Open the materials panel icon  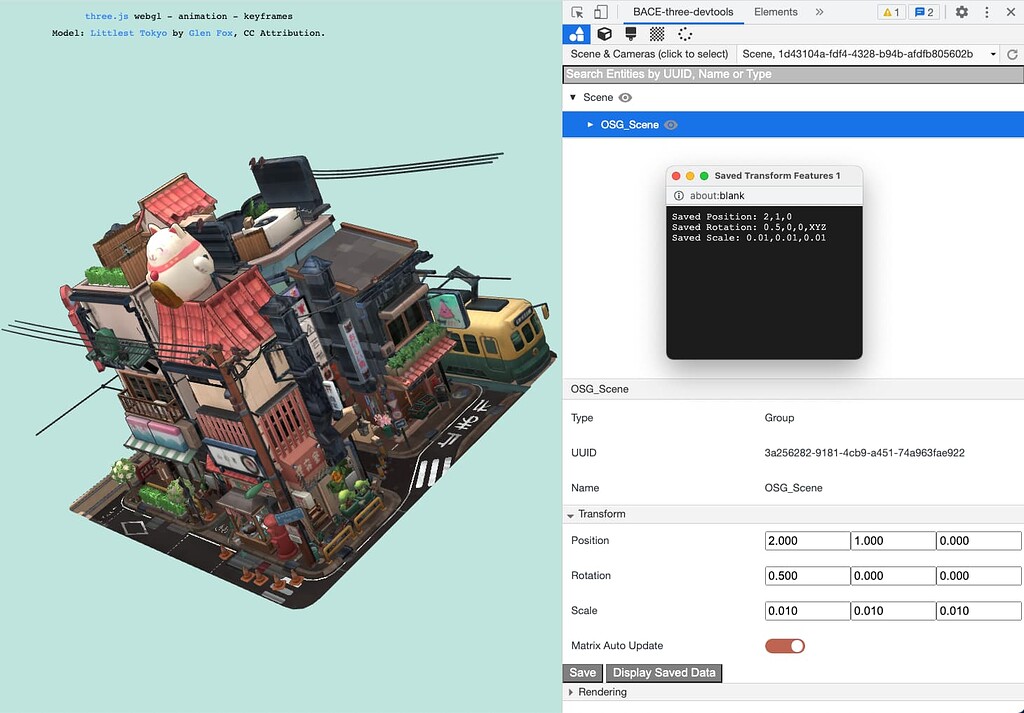[630, 33]
